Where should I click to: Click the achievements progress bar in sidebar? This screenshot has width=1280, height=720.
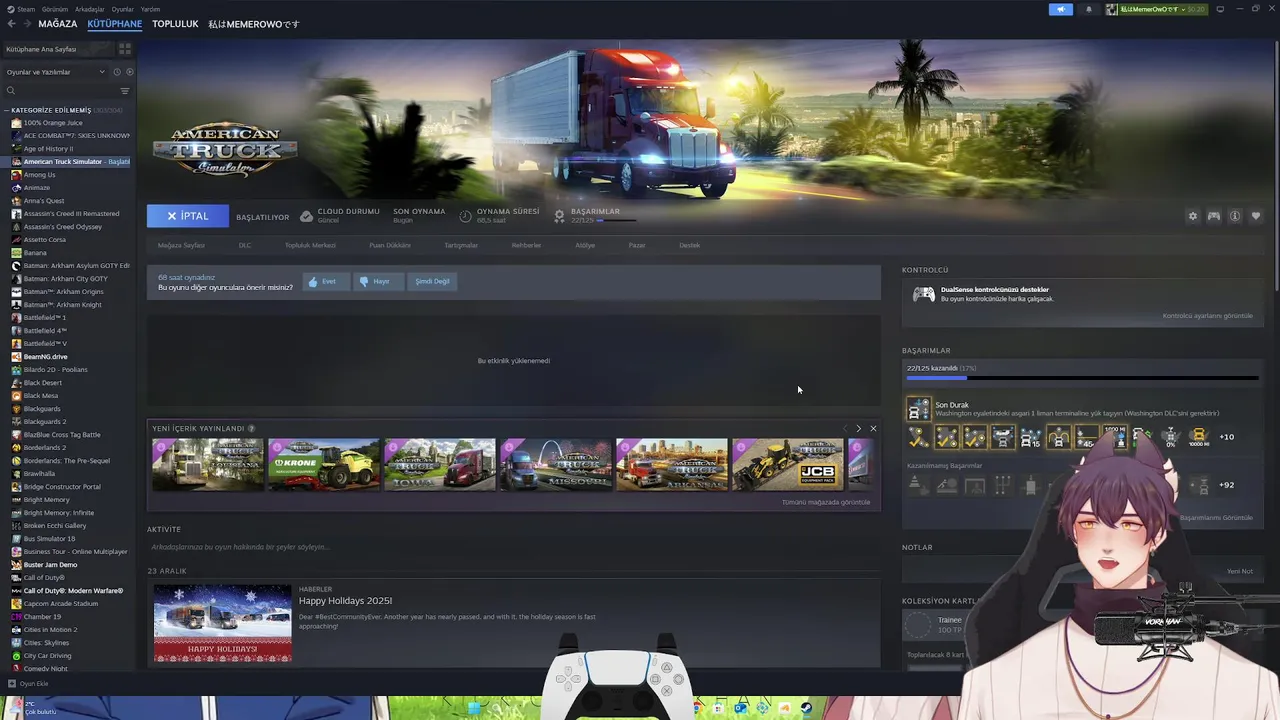tap(1082, 378)
